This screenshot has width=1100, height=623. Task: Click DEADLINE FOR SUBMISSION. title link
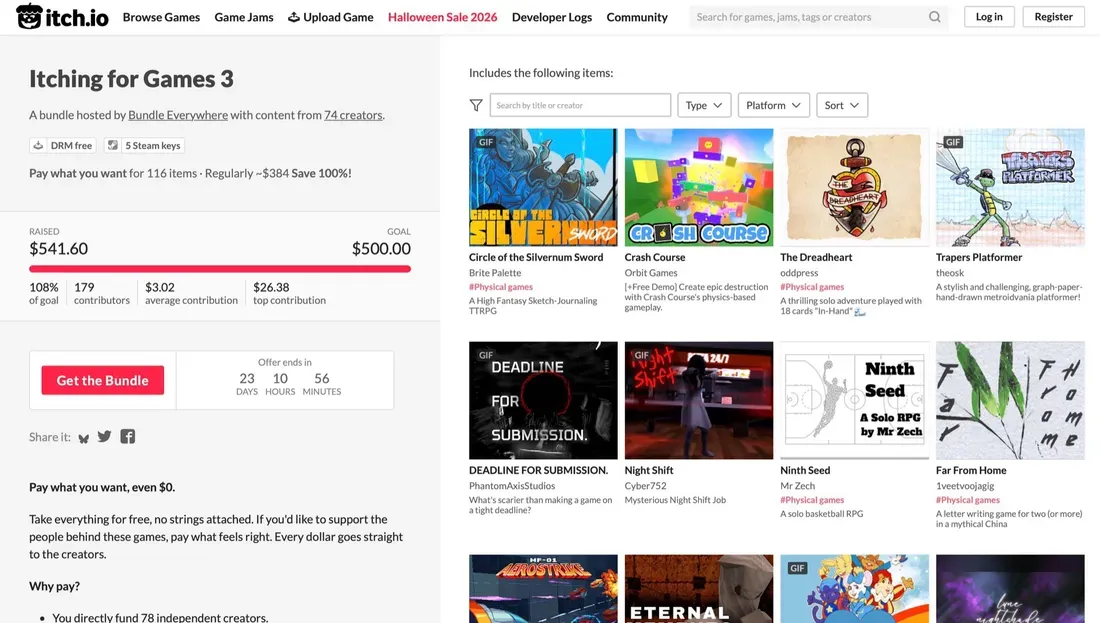pyautogui.click(x=538, y=471)
